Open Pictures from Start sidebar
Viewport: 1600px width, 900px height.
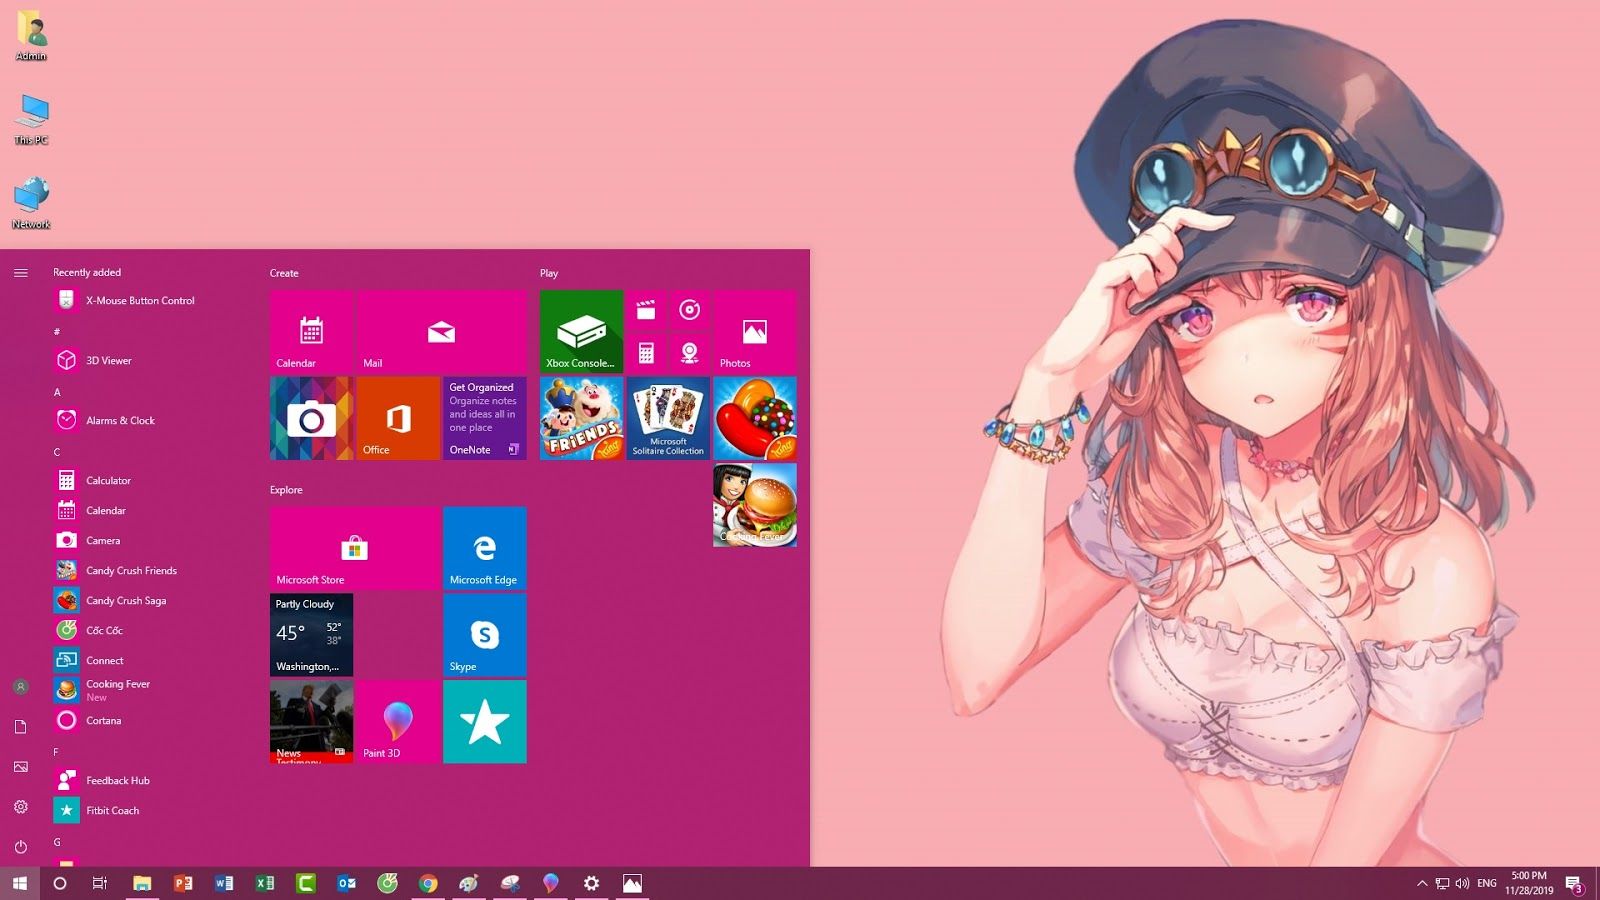[20, 767]
